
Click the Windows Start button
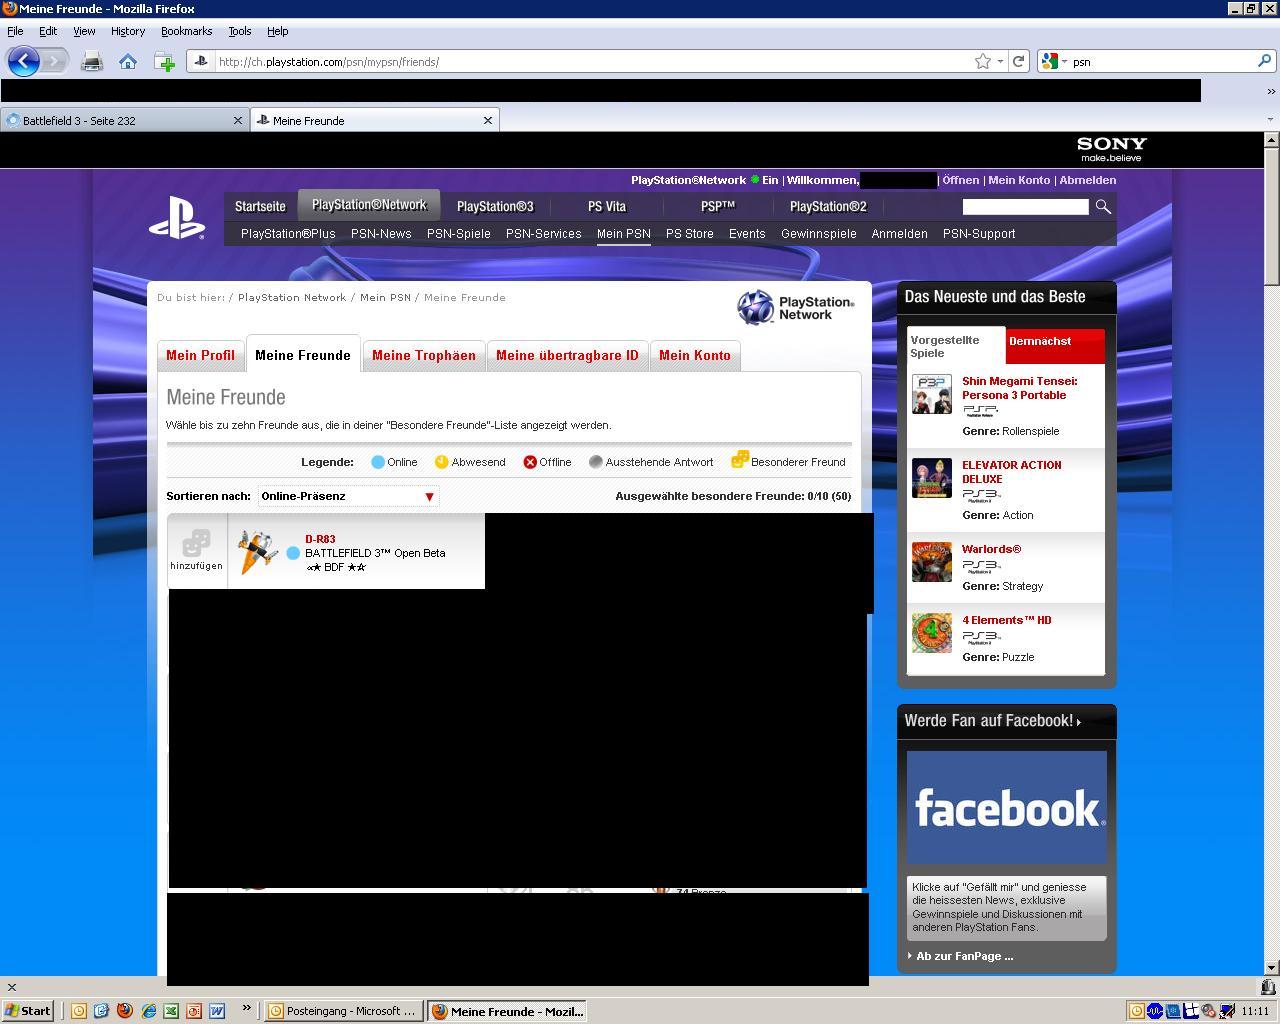28,1011
